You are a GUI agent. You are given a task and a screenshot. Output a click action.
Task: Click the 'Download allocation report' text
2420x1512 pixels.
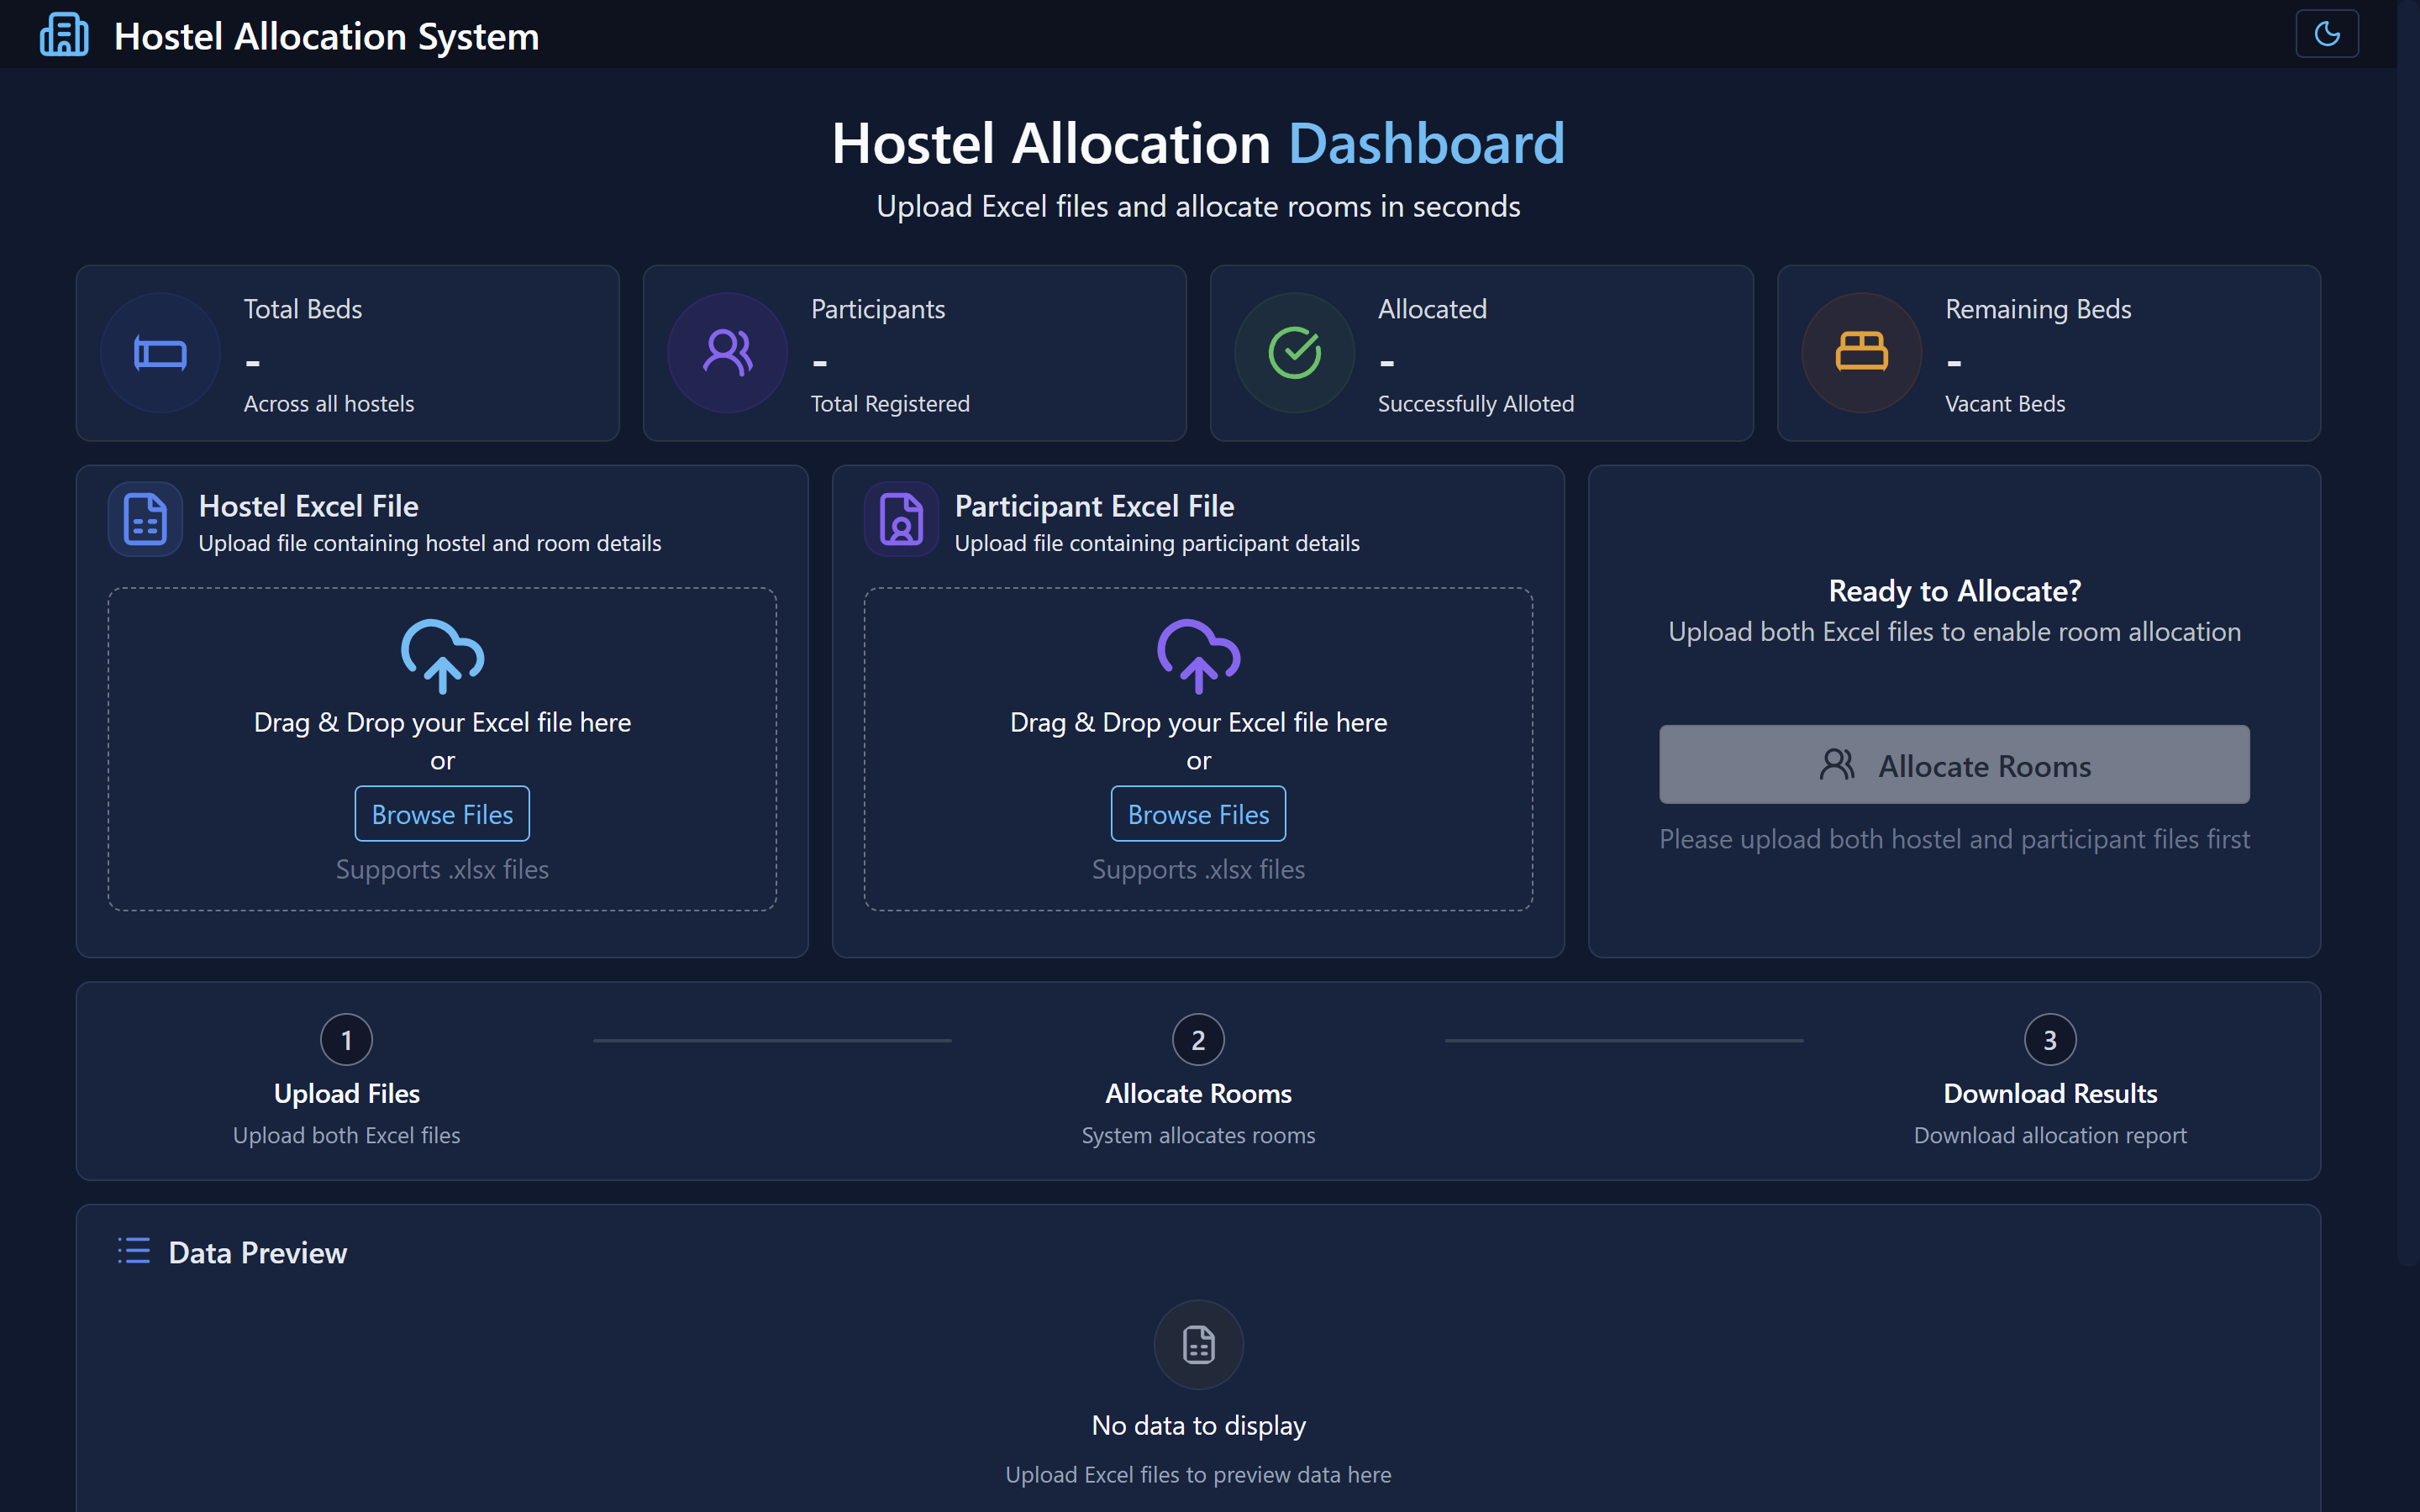coord(2050,1135)
